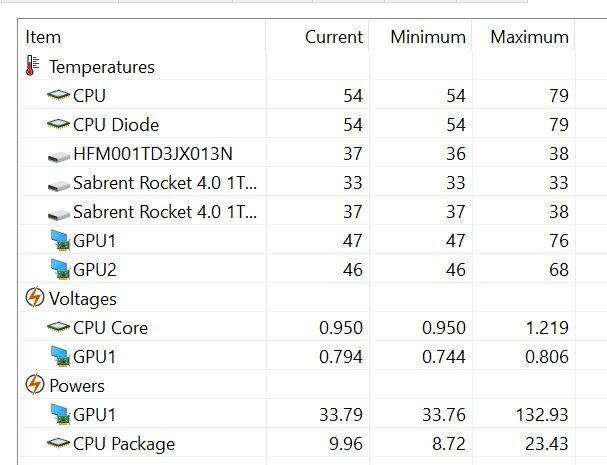Click the Minimum column header

coord(428,37)
